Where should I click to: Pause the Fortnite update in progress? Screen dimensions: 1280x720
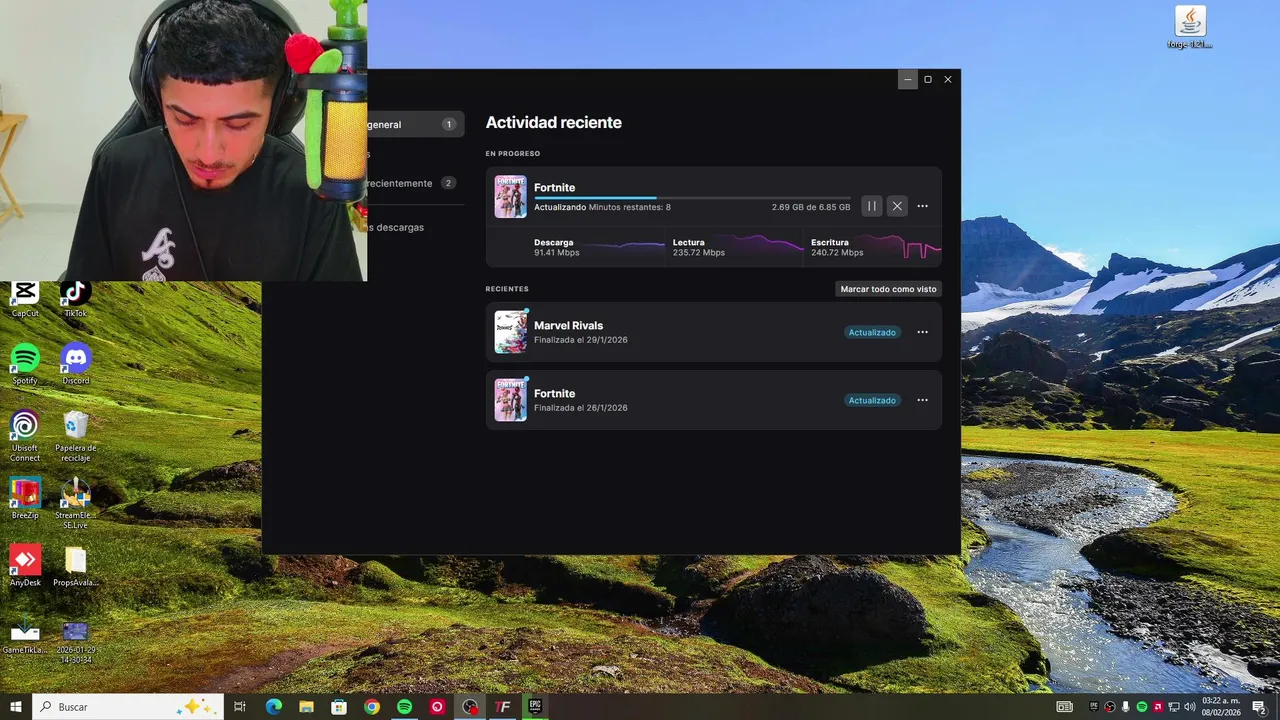click(x=871, y=206)
